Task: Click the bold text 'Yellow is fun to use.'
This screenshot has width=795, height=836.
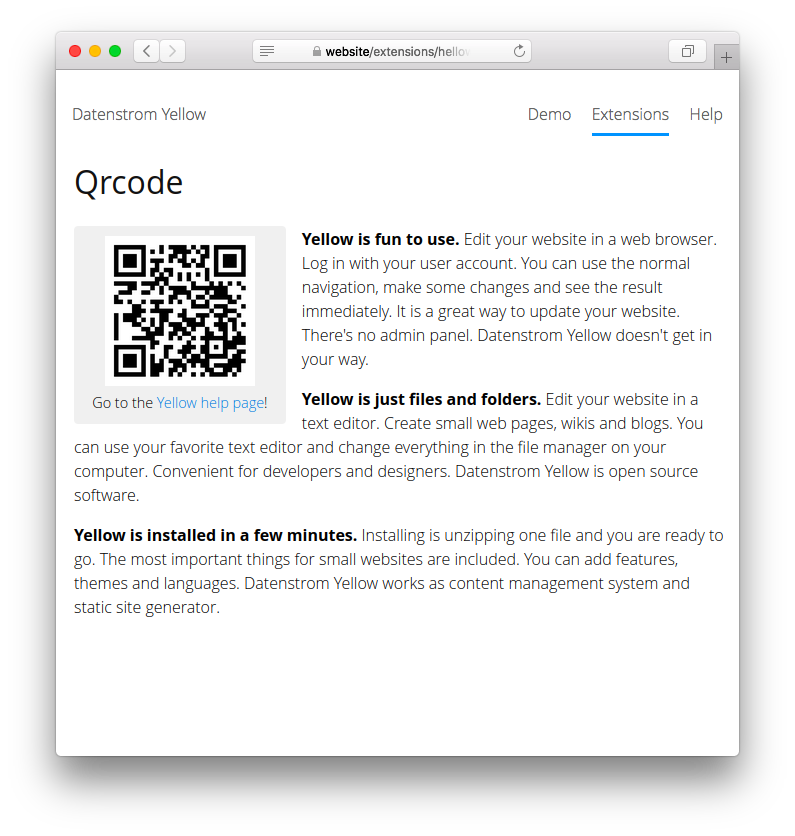Action: click(x=380, y=239)
